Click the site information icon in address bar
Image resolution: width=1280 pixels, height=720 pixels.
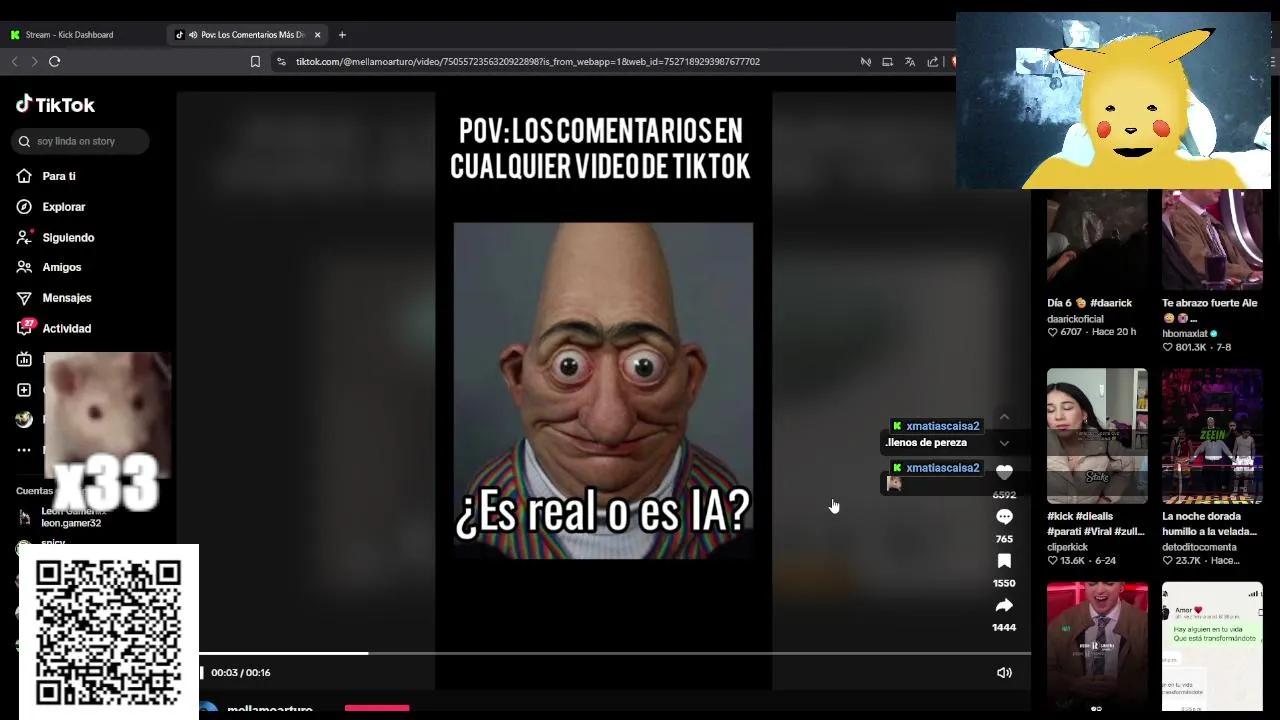point(281,62)
